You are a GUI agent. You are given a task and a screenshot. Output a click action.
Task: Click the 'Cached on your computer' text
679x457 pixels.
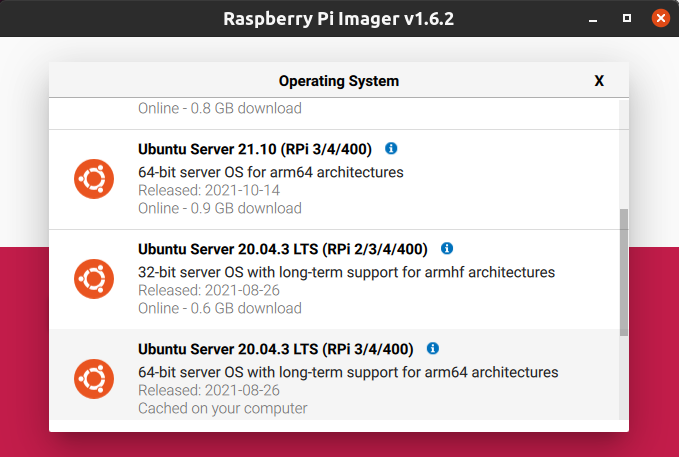pyautogui.click(x=223, y=408)
